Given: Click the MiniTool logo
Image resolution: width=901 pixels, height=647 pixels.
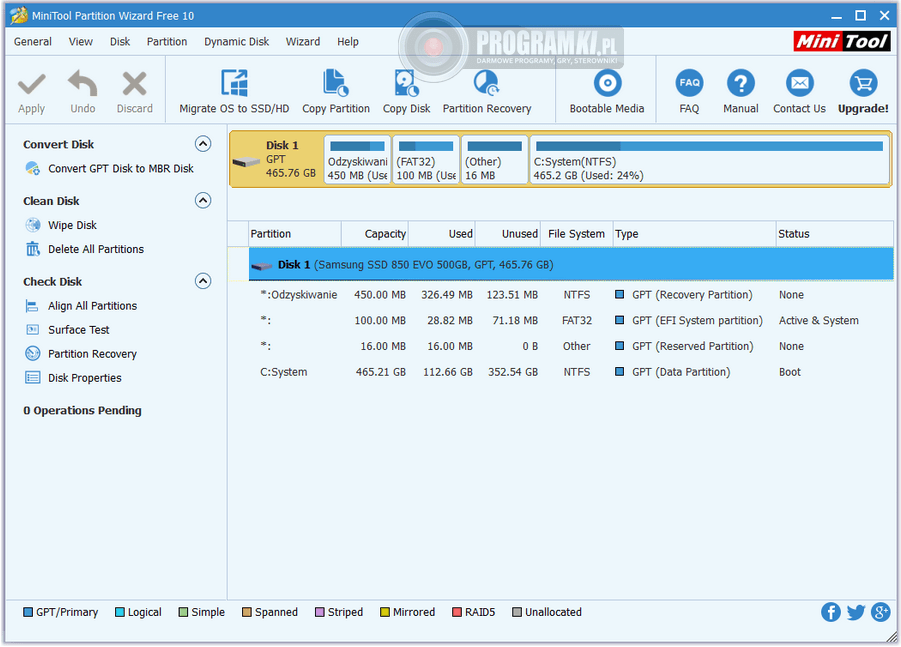Looking at the screenshot, I should click(x=842, y=41).
